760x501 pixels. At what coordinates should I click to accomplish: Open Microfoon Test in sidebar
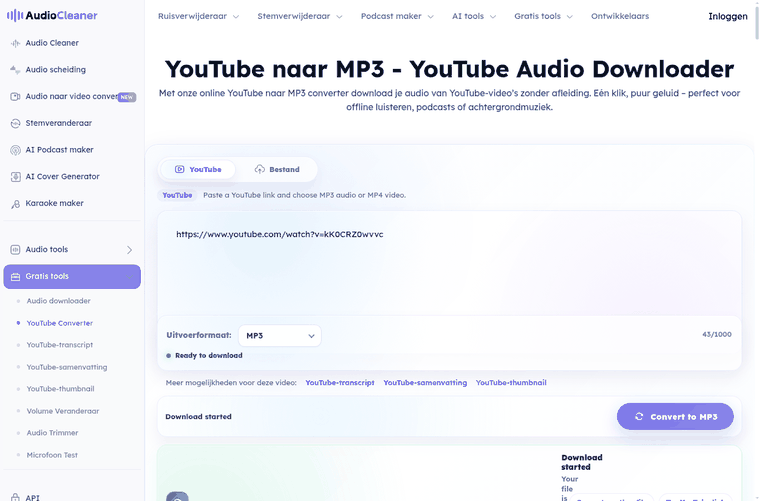click(x=52, y=455)
